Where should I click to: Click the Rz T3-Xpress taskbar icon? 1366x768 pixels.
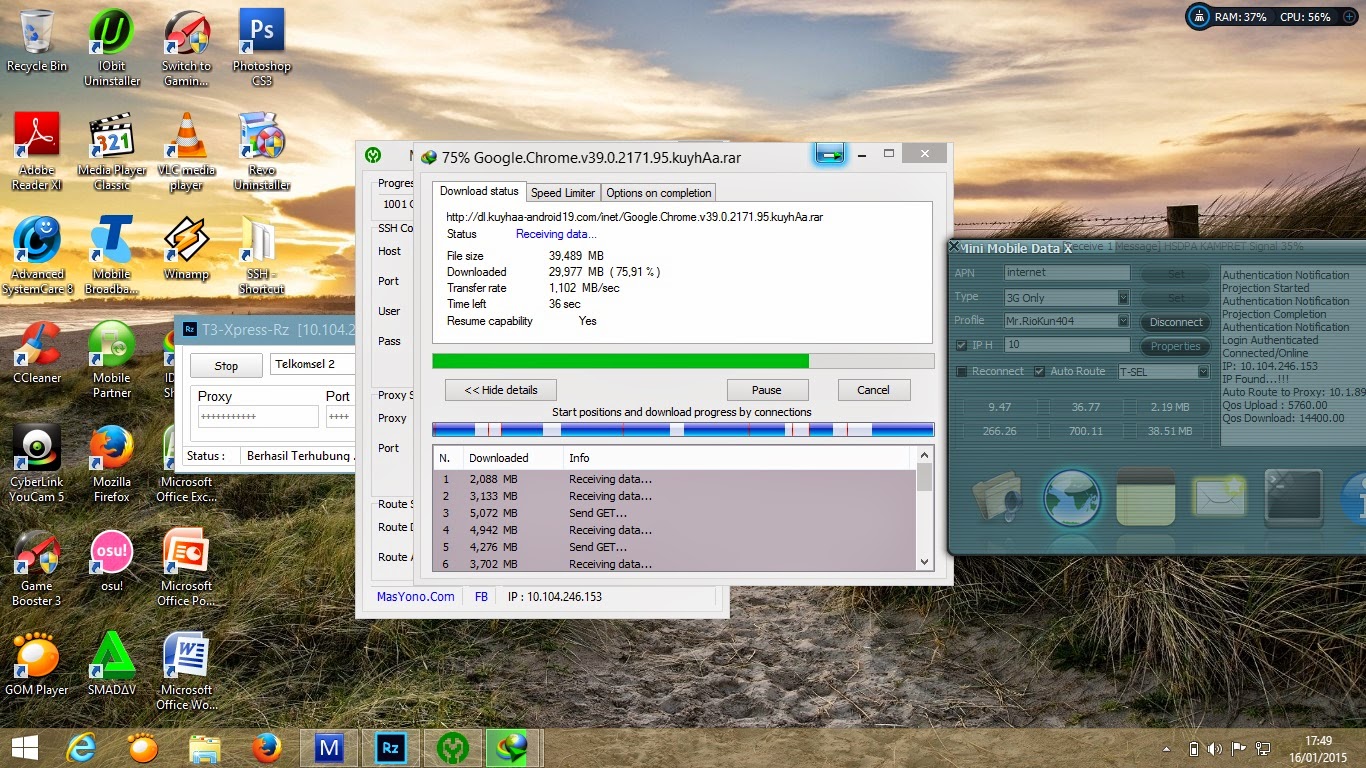(391, 748)
